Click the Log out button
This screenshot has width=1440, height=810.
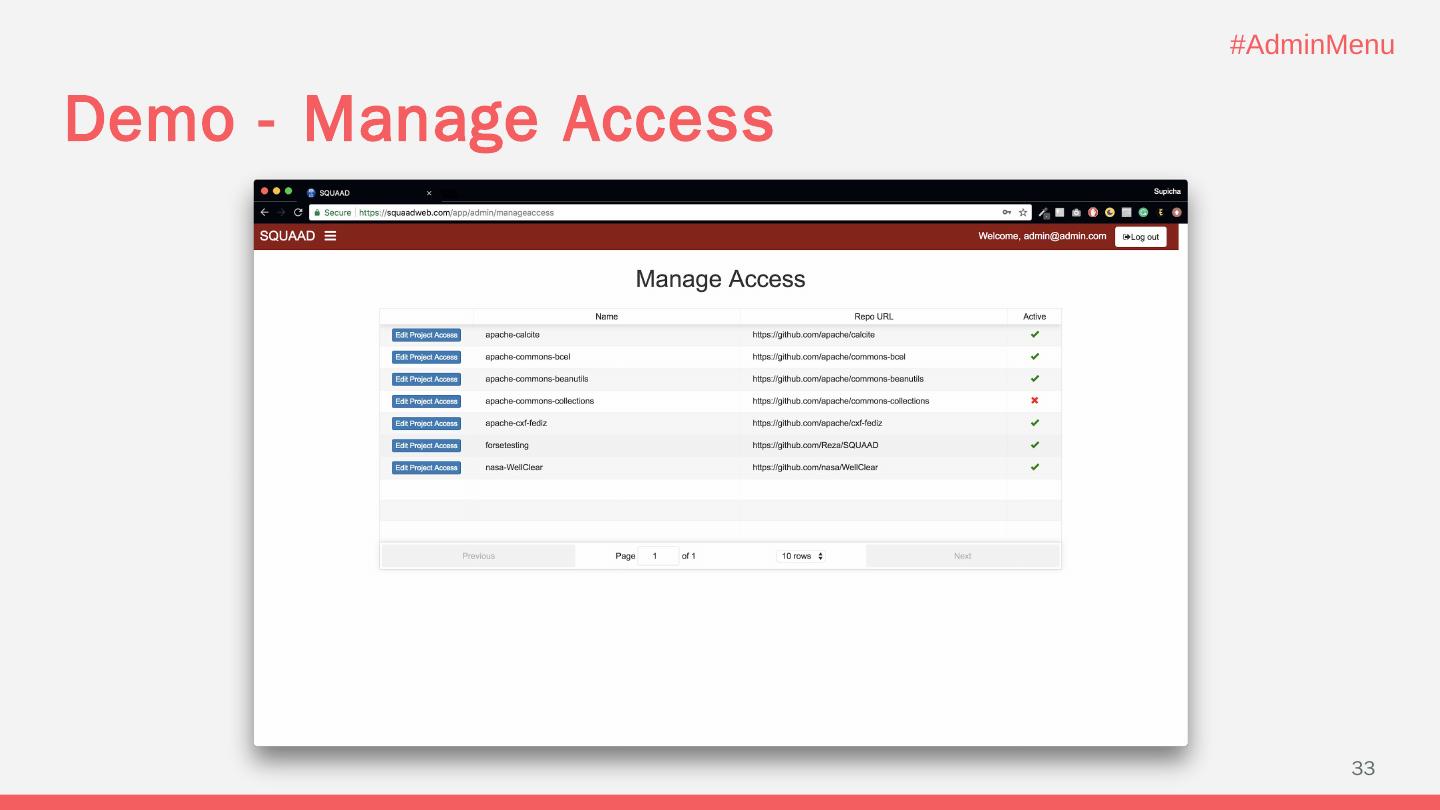pyautogui.click(x=1141, y=237)
